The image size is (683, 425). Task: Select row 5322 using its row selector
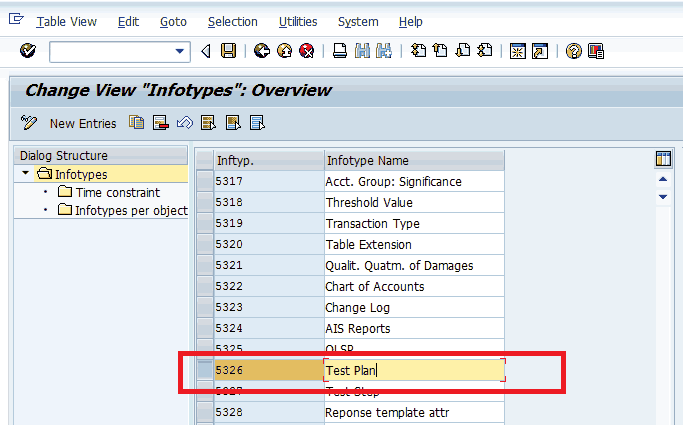[205, 287]
